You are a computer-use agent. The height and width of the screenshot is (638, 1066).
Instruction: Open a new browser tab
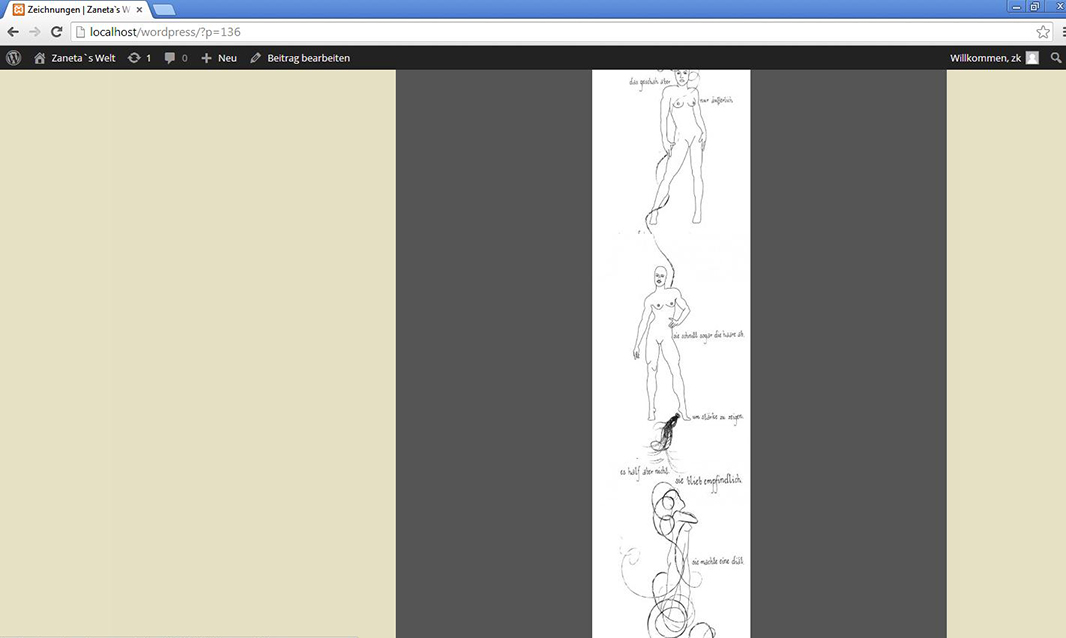[x=164, y=10]
